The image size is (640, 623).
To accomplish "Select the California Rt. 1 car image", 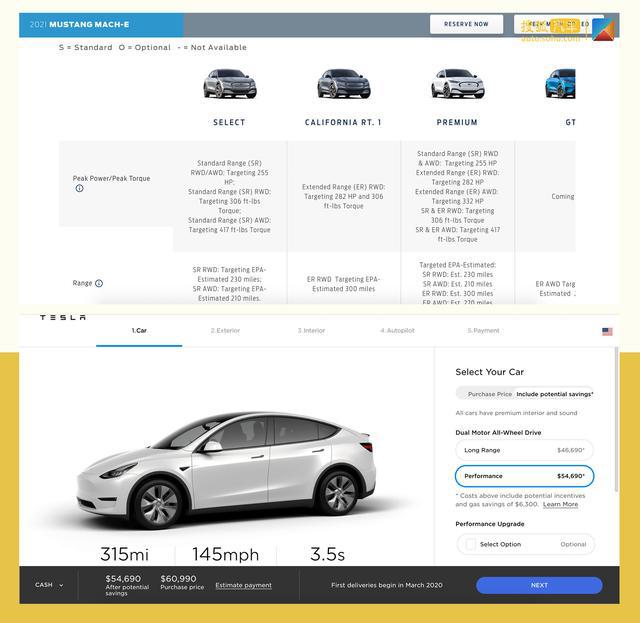I will (x=344, y=84).
